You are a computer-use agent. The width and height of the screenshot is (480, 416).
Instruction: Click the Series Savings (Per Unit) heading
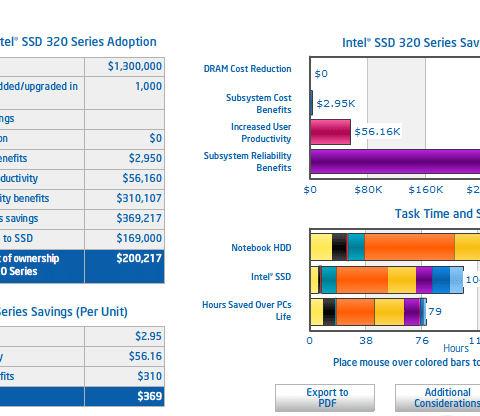pos(63,312)
